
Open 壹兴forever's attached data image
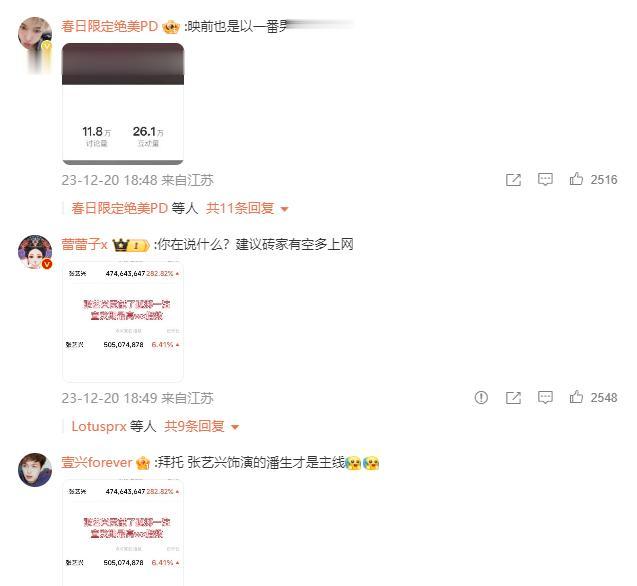click(x=123, y=533)
